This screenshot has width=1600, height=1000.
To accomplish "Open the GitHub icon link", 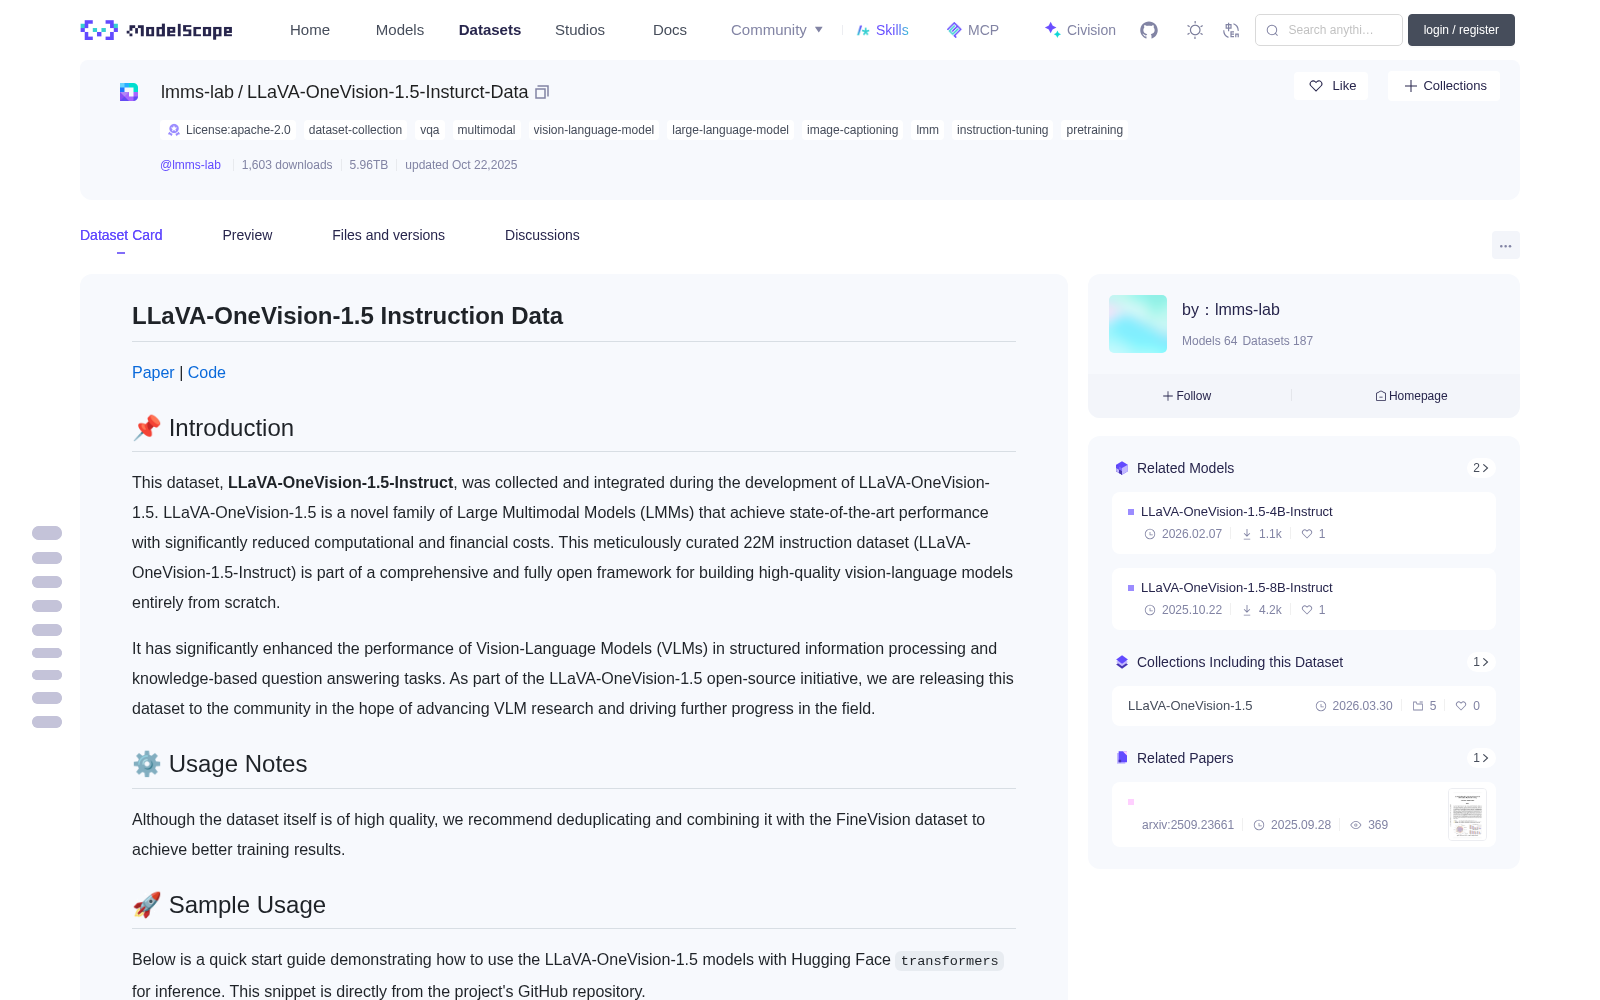I will (x=1149, y=30).
